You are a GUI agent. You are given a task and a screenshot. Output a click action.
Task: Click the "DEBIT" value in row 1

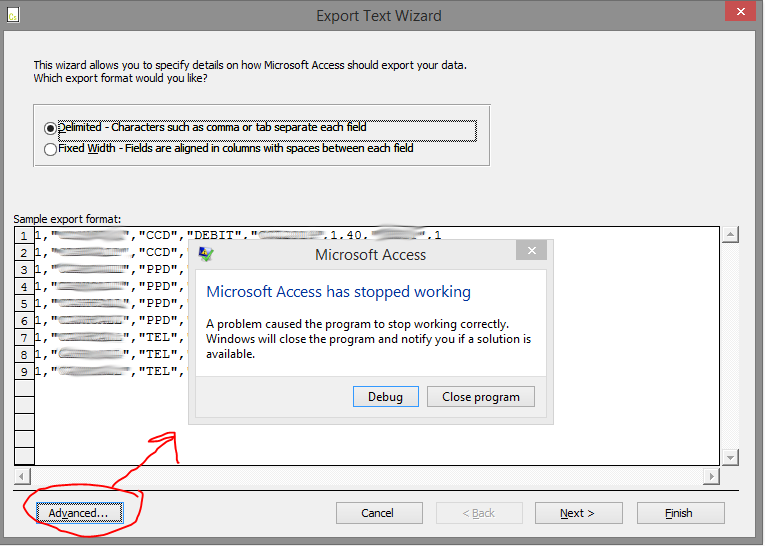coord(215,235)
